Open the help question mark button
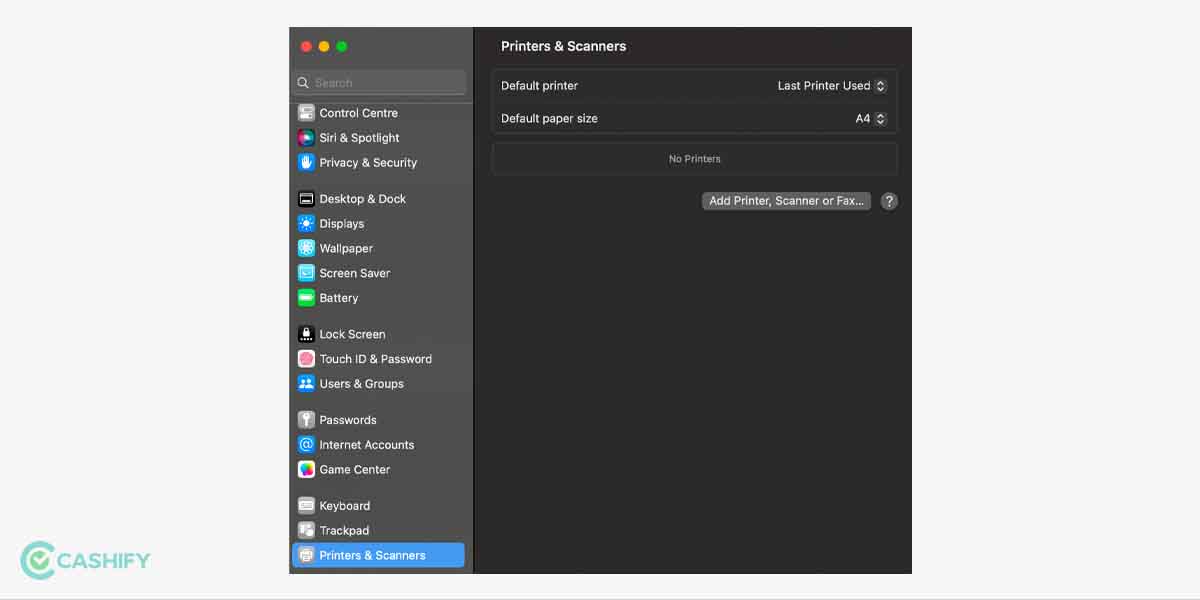The height and width of the screenshot is (600, 1200). click(888, 201)
